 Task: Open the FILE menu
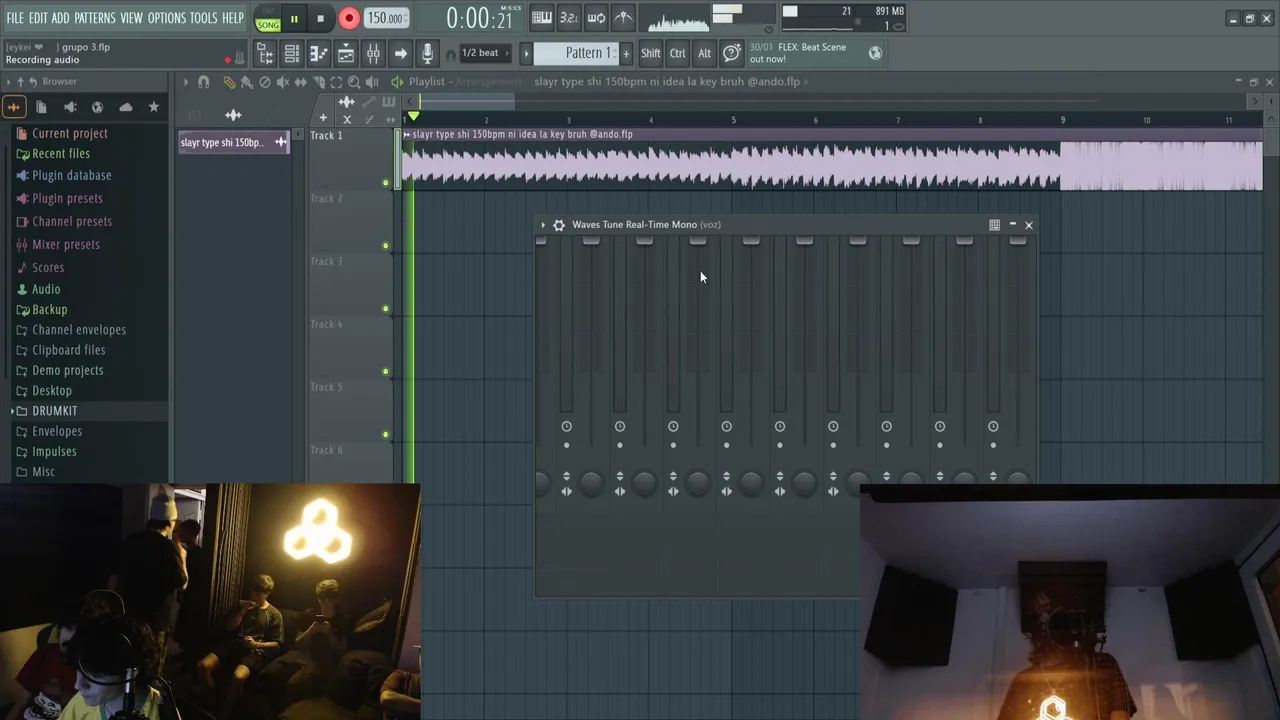pyautogui.click(x=15, y=18)
